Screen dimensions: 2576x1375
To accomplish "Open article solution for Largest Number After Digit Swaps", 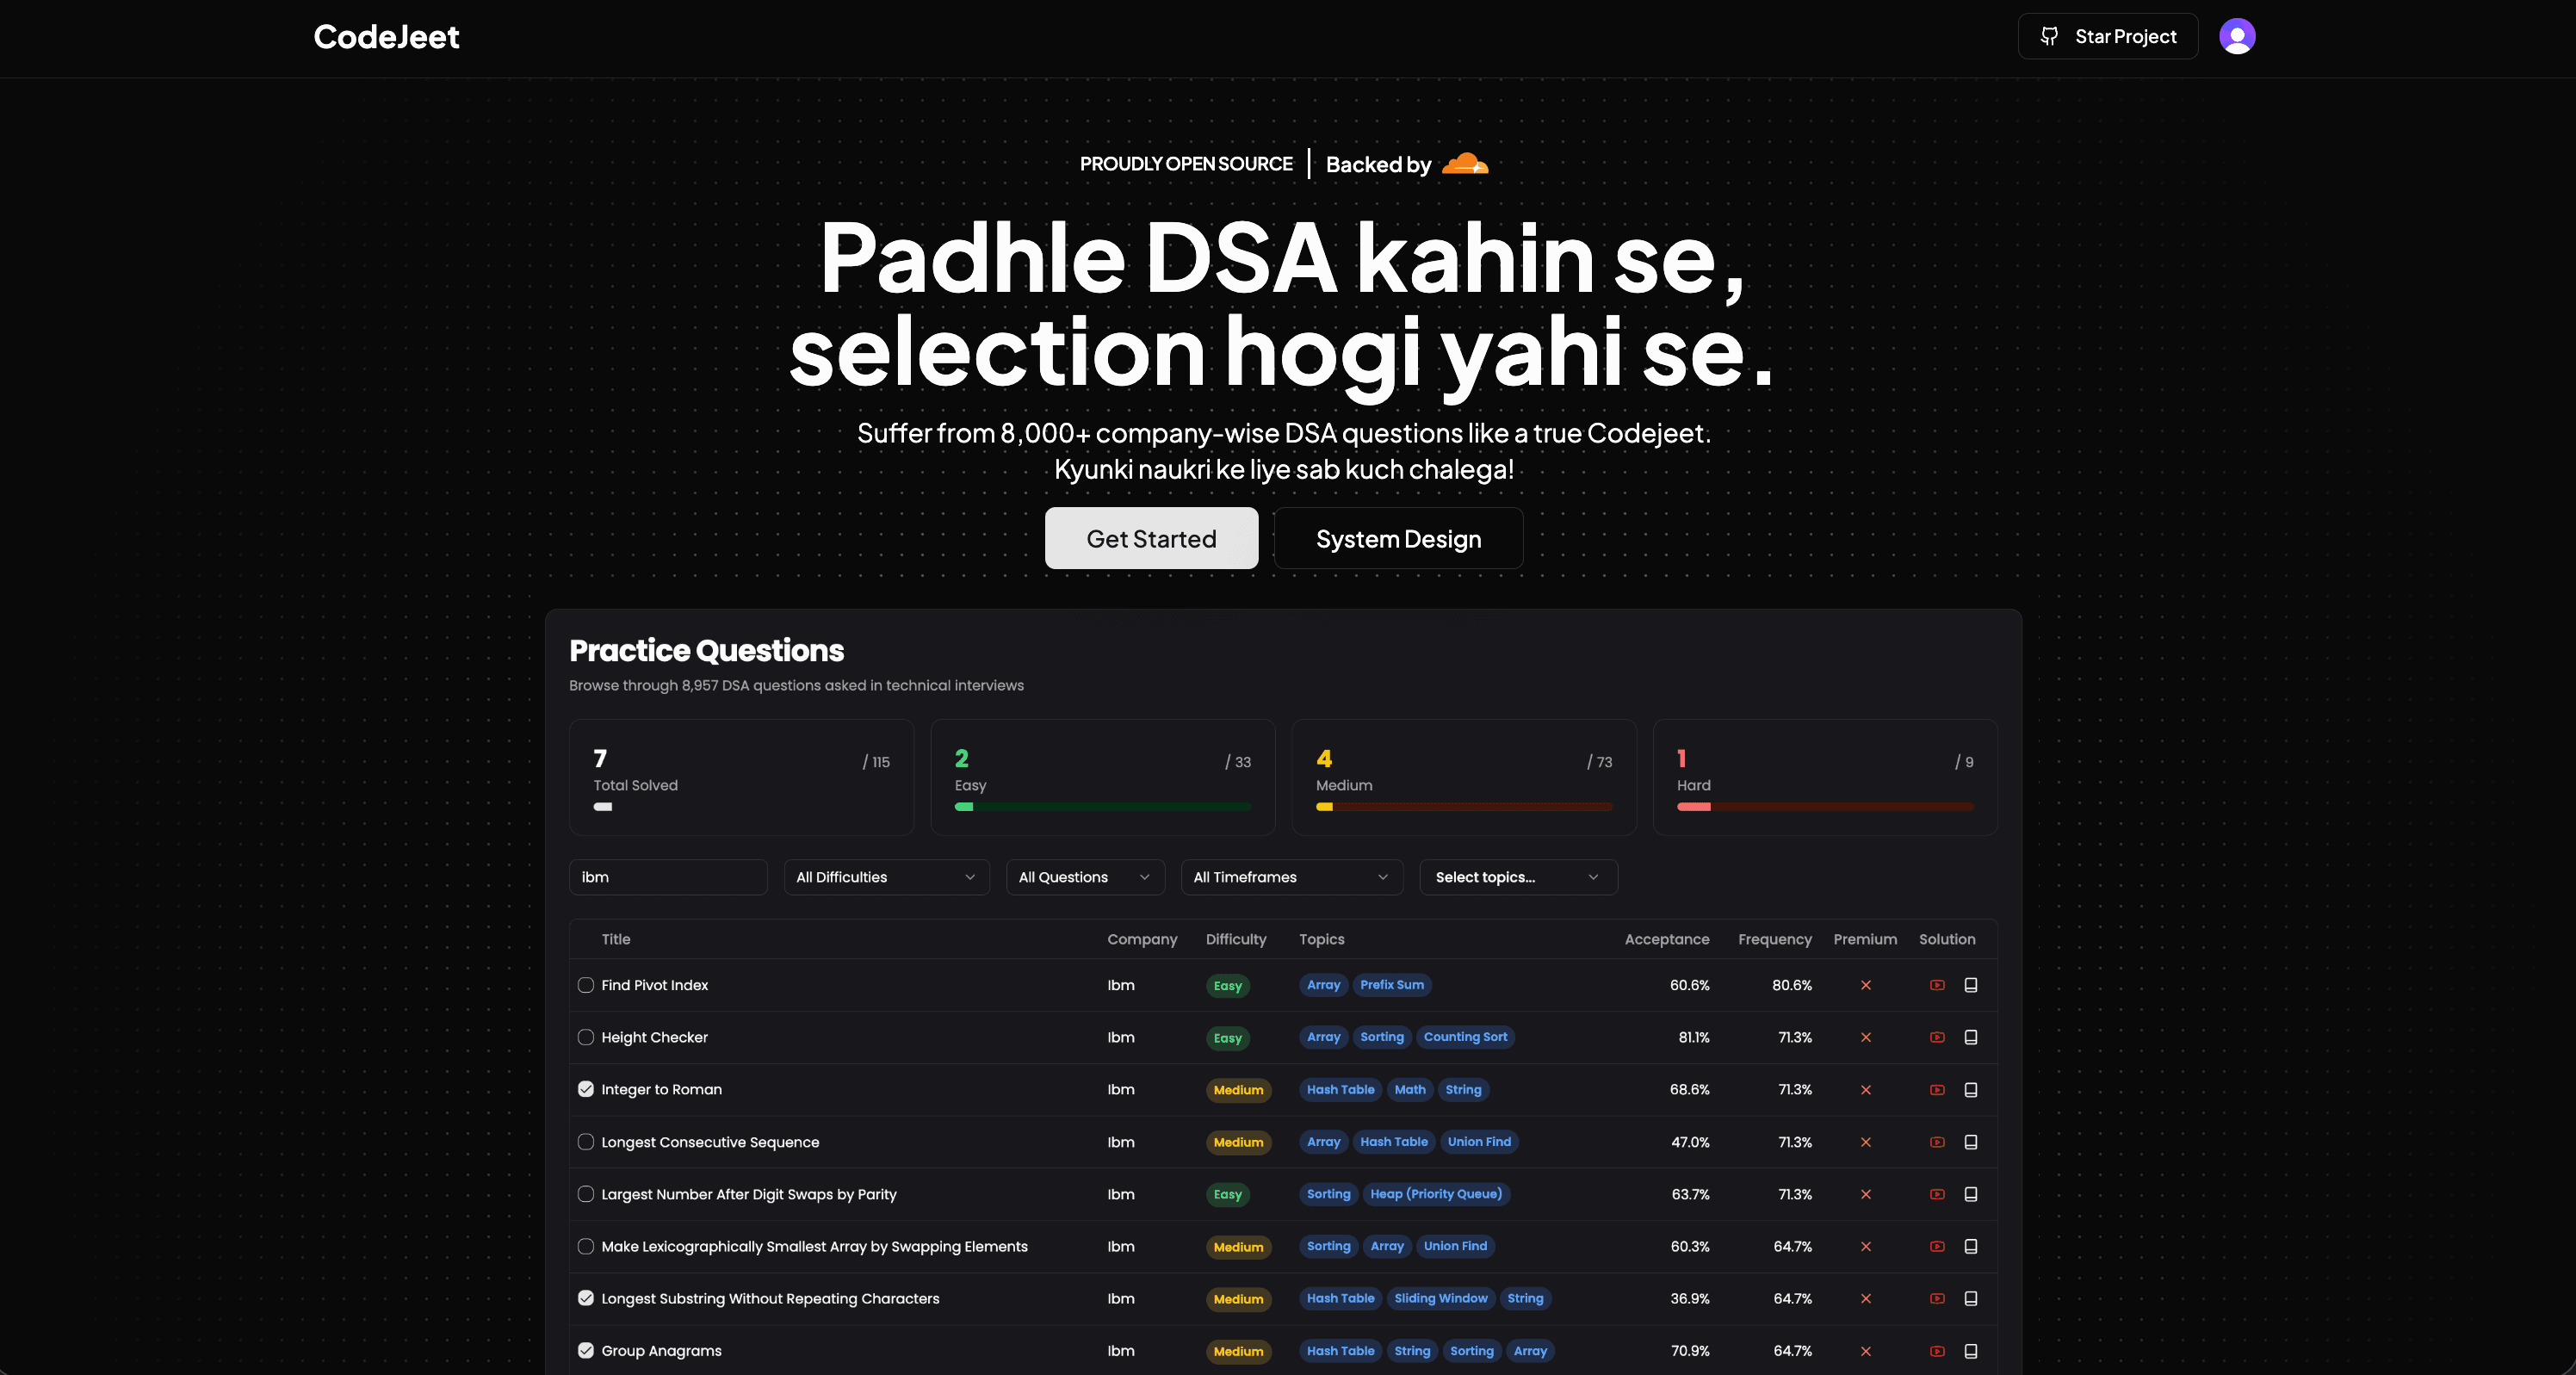I will [x=1970, y=1194].
